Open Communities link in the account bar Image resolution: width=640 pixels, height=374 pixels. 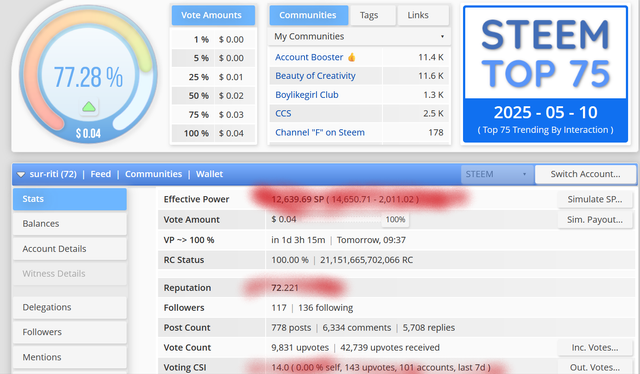[x=153, y=174]
